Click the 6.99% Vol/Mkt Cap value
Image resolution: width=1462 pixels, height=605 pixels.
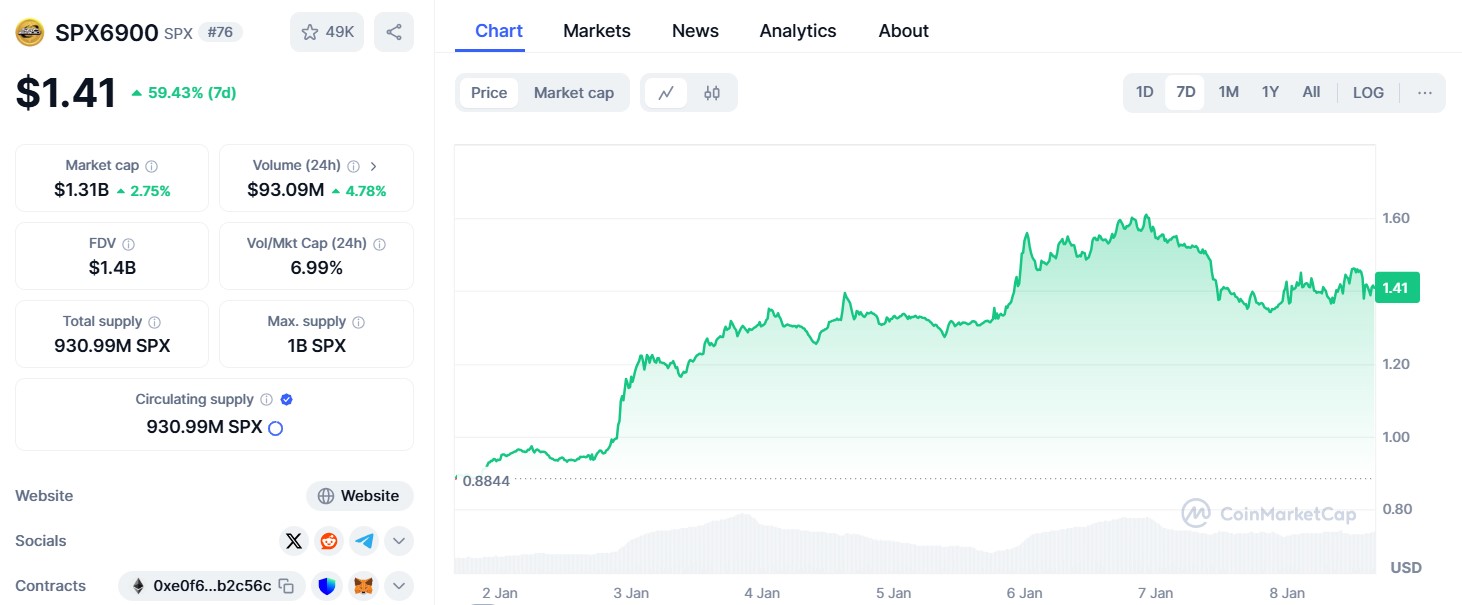[x=316, y=268]
